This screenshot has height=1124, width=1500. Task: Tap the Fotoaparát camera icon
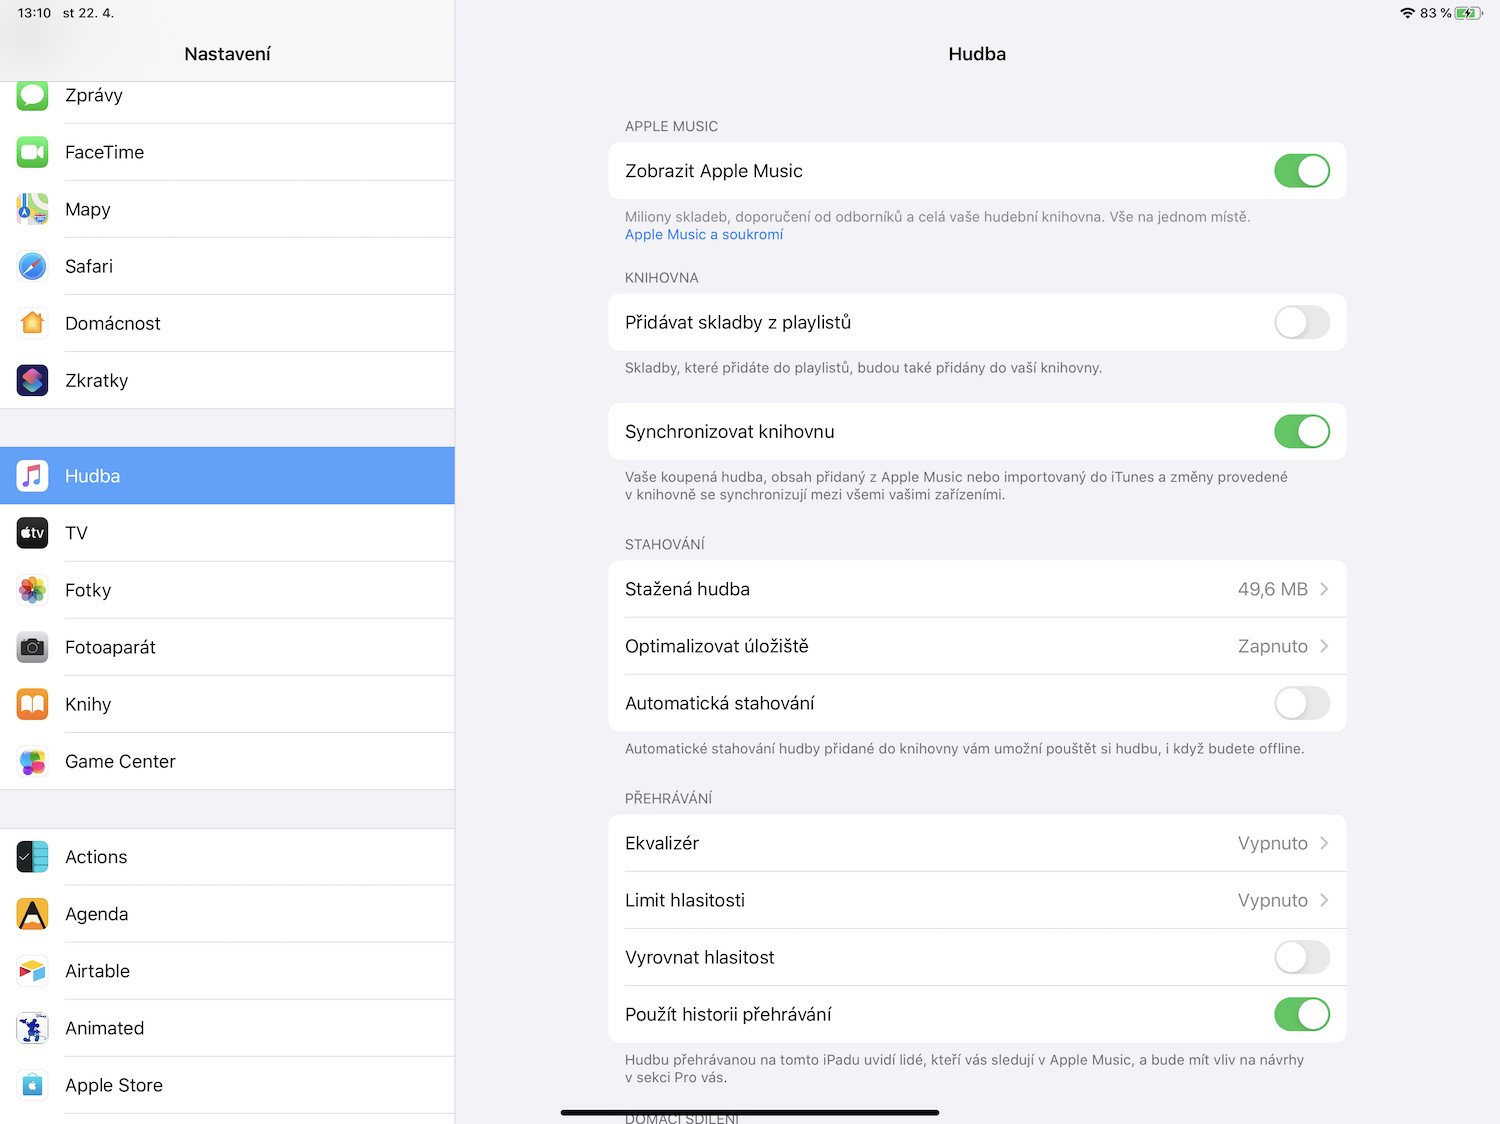coord(32,647)
